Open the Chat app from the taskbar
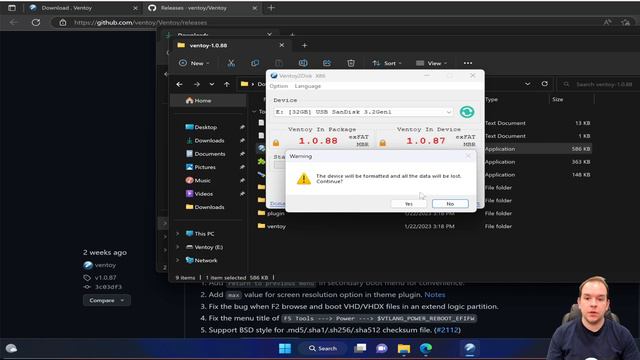This screenshot has width=640, height=360. [x=382, y=348]
